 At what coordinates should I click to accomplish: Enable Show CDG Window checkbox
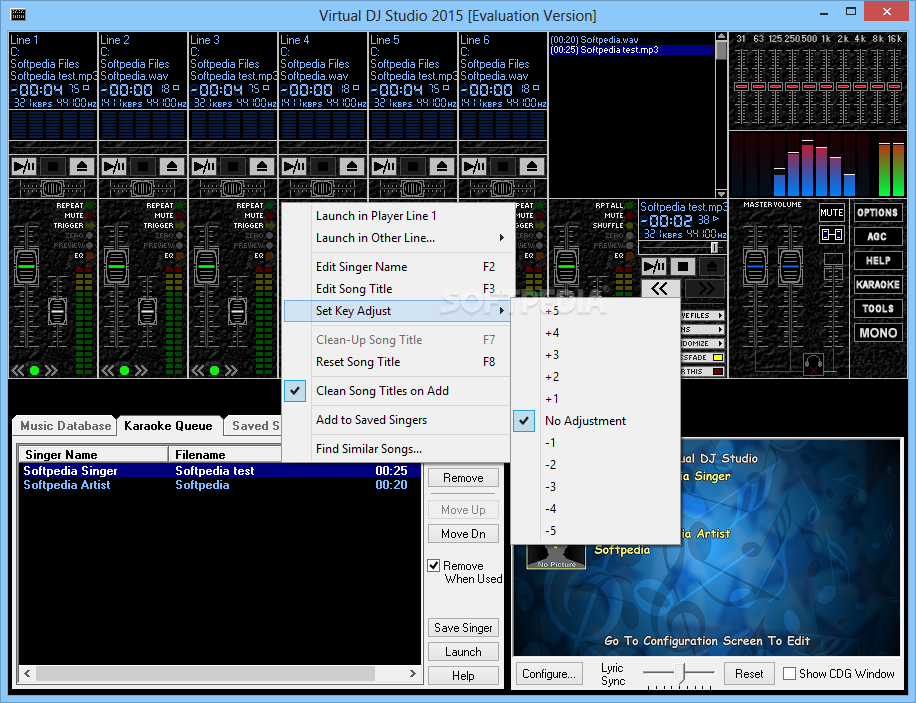click(789, 674)
